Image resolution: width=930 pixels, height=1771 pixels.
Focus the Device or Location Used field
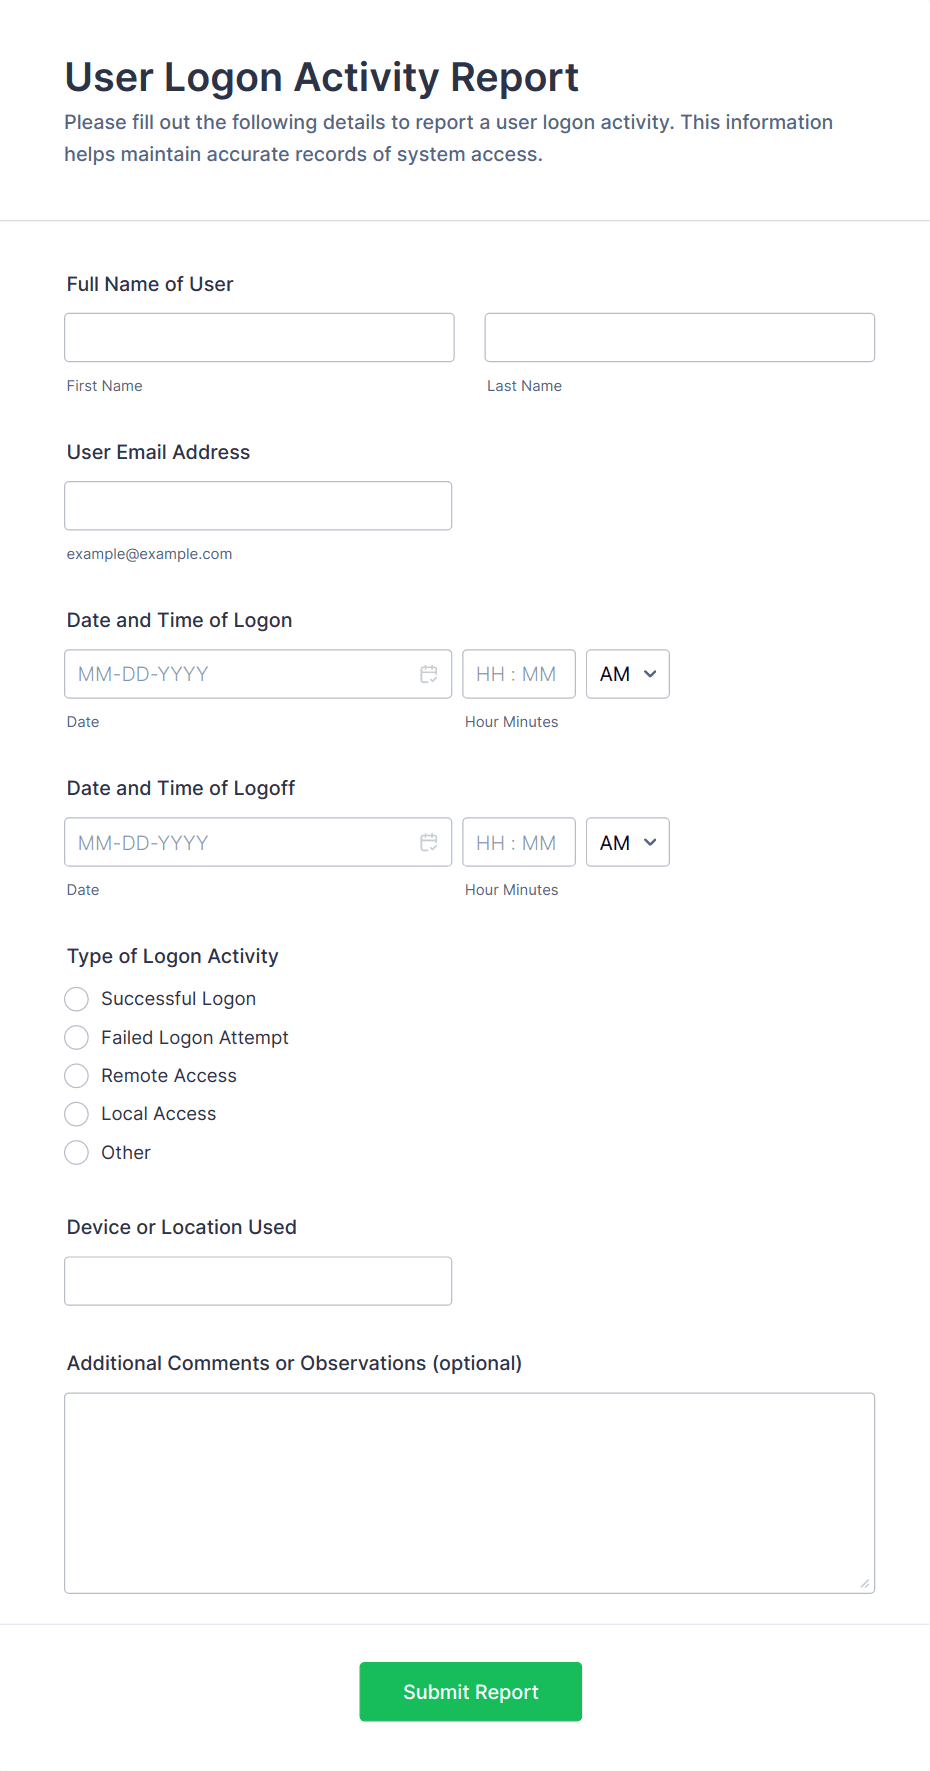(x=258, y=1281)
